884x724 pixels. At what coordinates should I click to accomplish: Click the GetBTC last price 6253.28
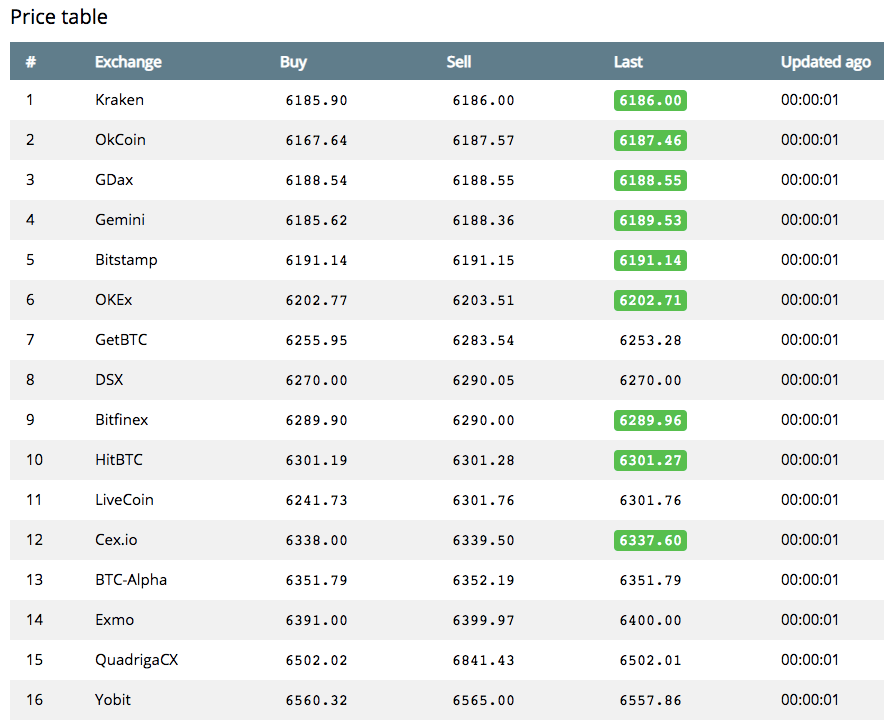[650, 341]
